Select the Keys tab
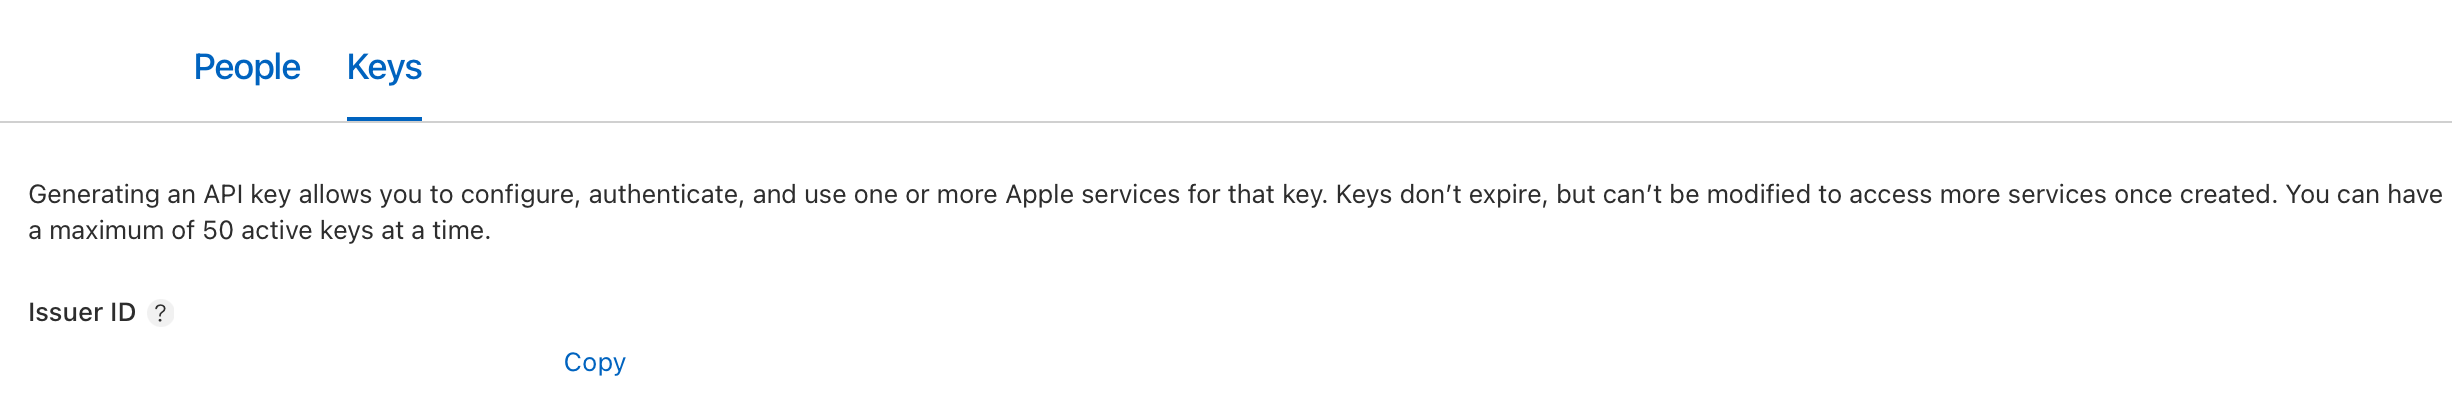Viewport: 2454px width, 407px height. [384, 67]
